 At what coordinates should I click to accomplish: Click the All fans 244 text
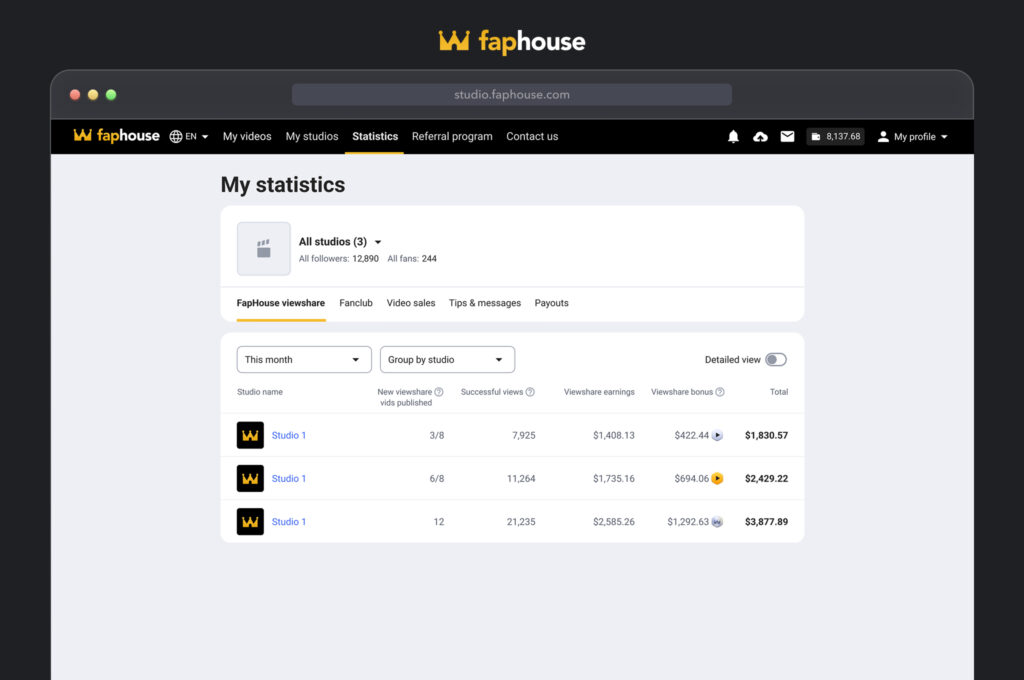click(x=412, y=259)
